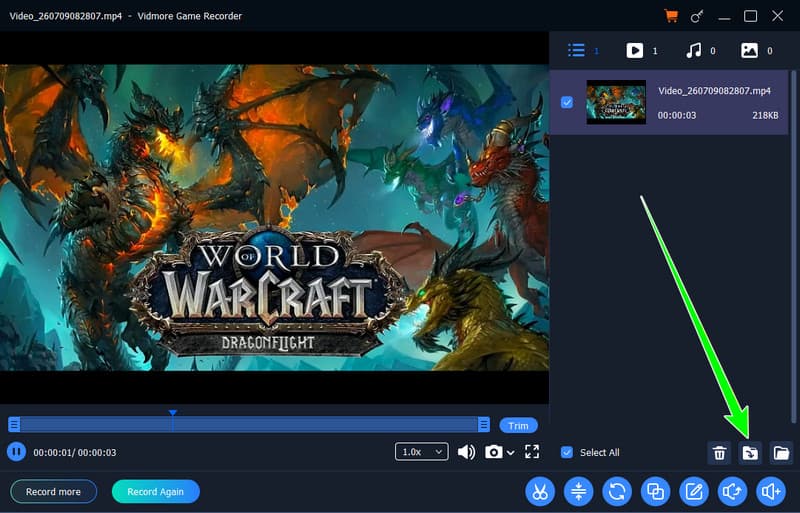The image size is (800, 513).
Task: Open the shopping cart purchase icon
Action: [x=671, y=16]
